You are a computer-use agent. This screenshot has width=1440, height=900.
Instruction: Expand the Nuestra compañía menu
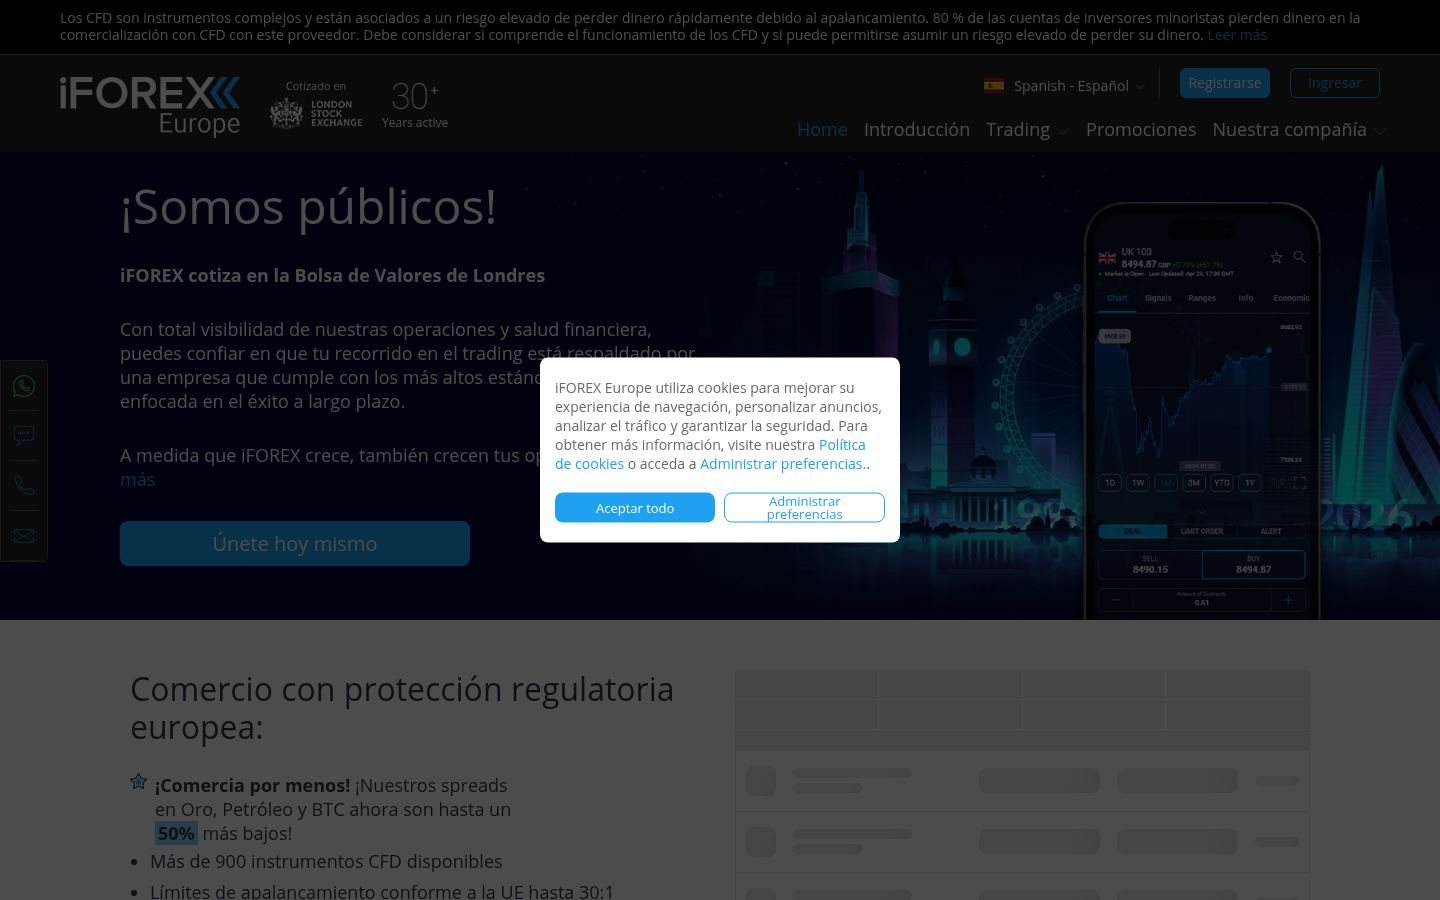coord(1299,129)
